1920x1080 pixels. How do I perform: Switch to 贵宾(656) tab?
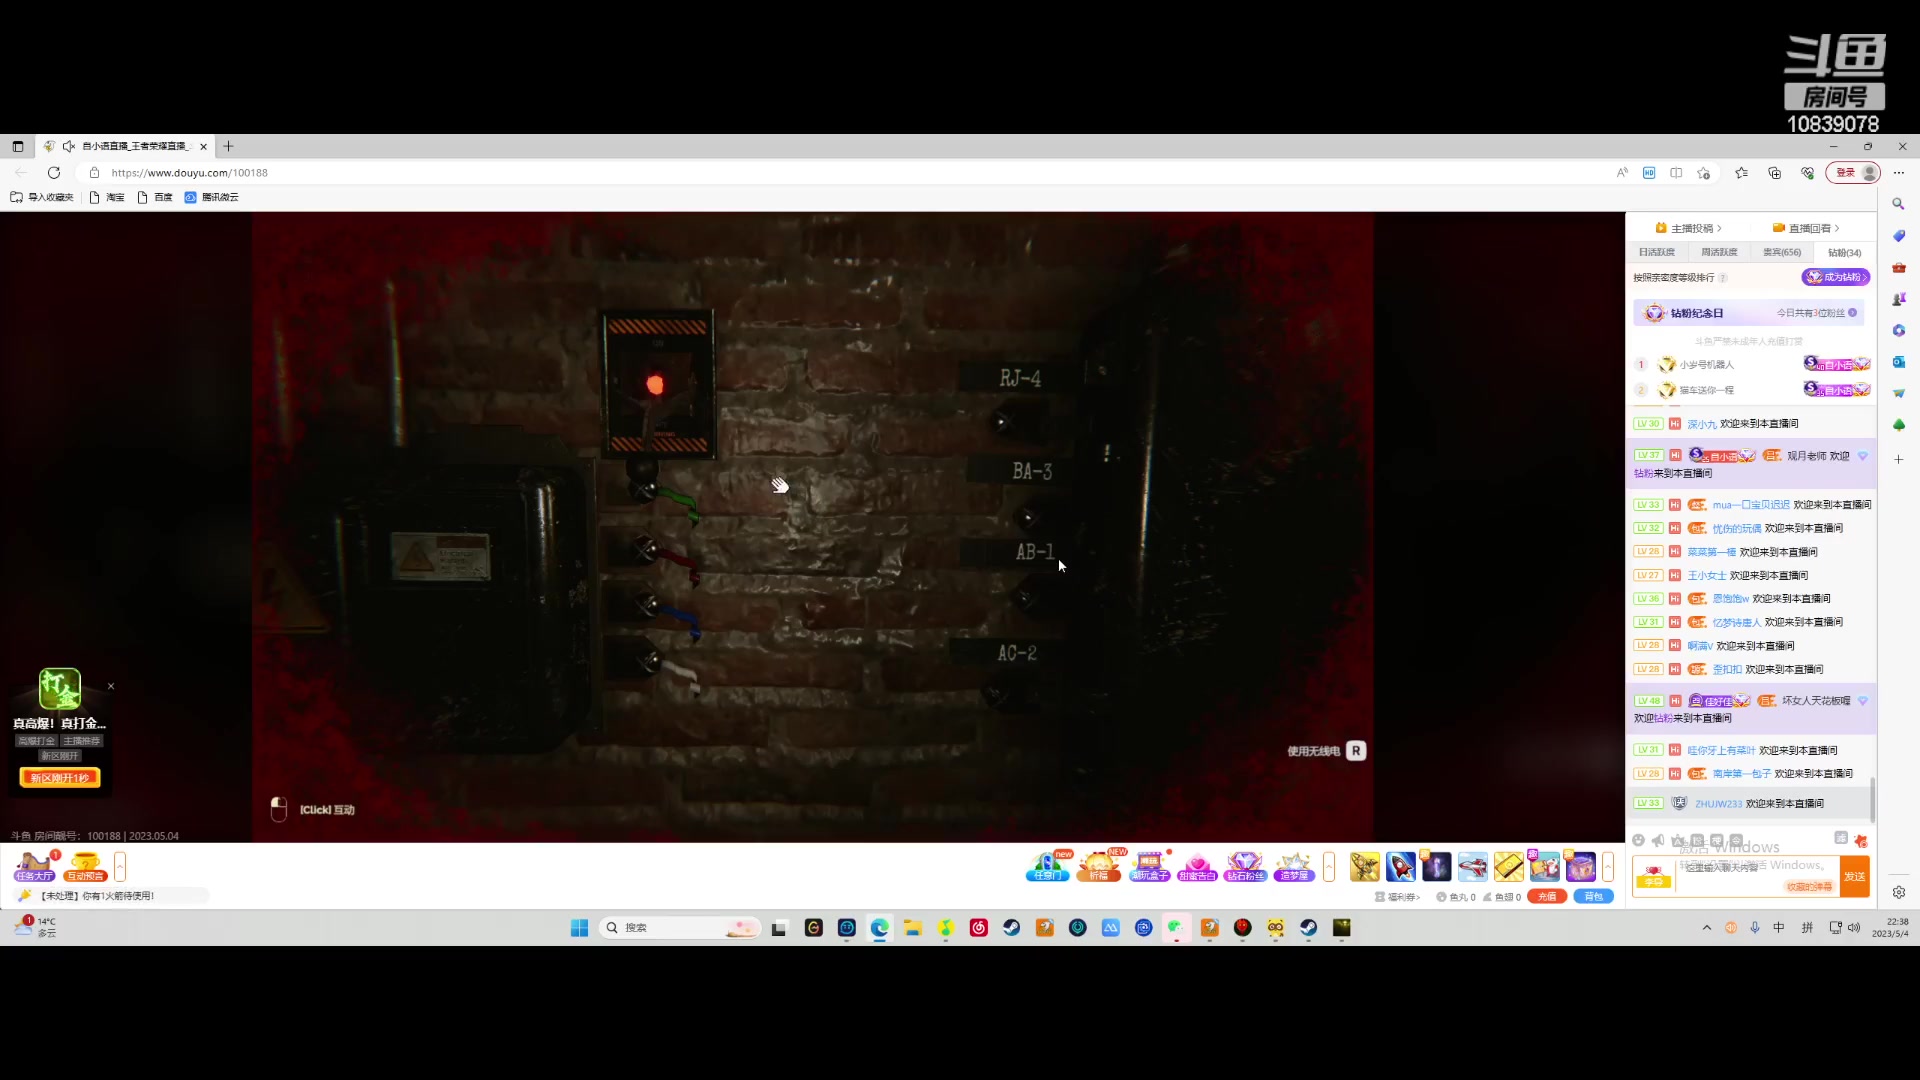[x=1781, y=253]
